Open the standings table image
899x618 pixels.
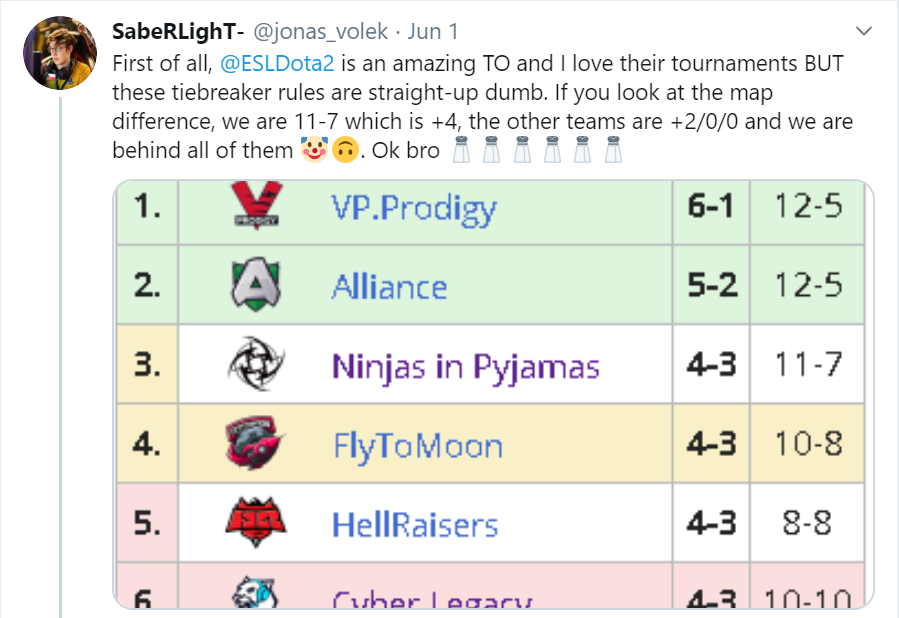[x=494, y=394]
